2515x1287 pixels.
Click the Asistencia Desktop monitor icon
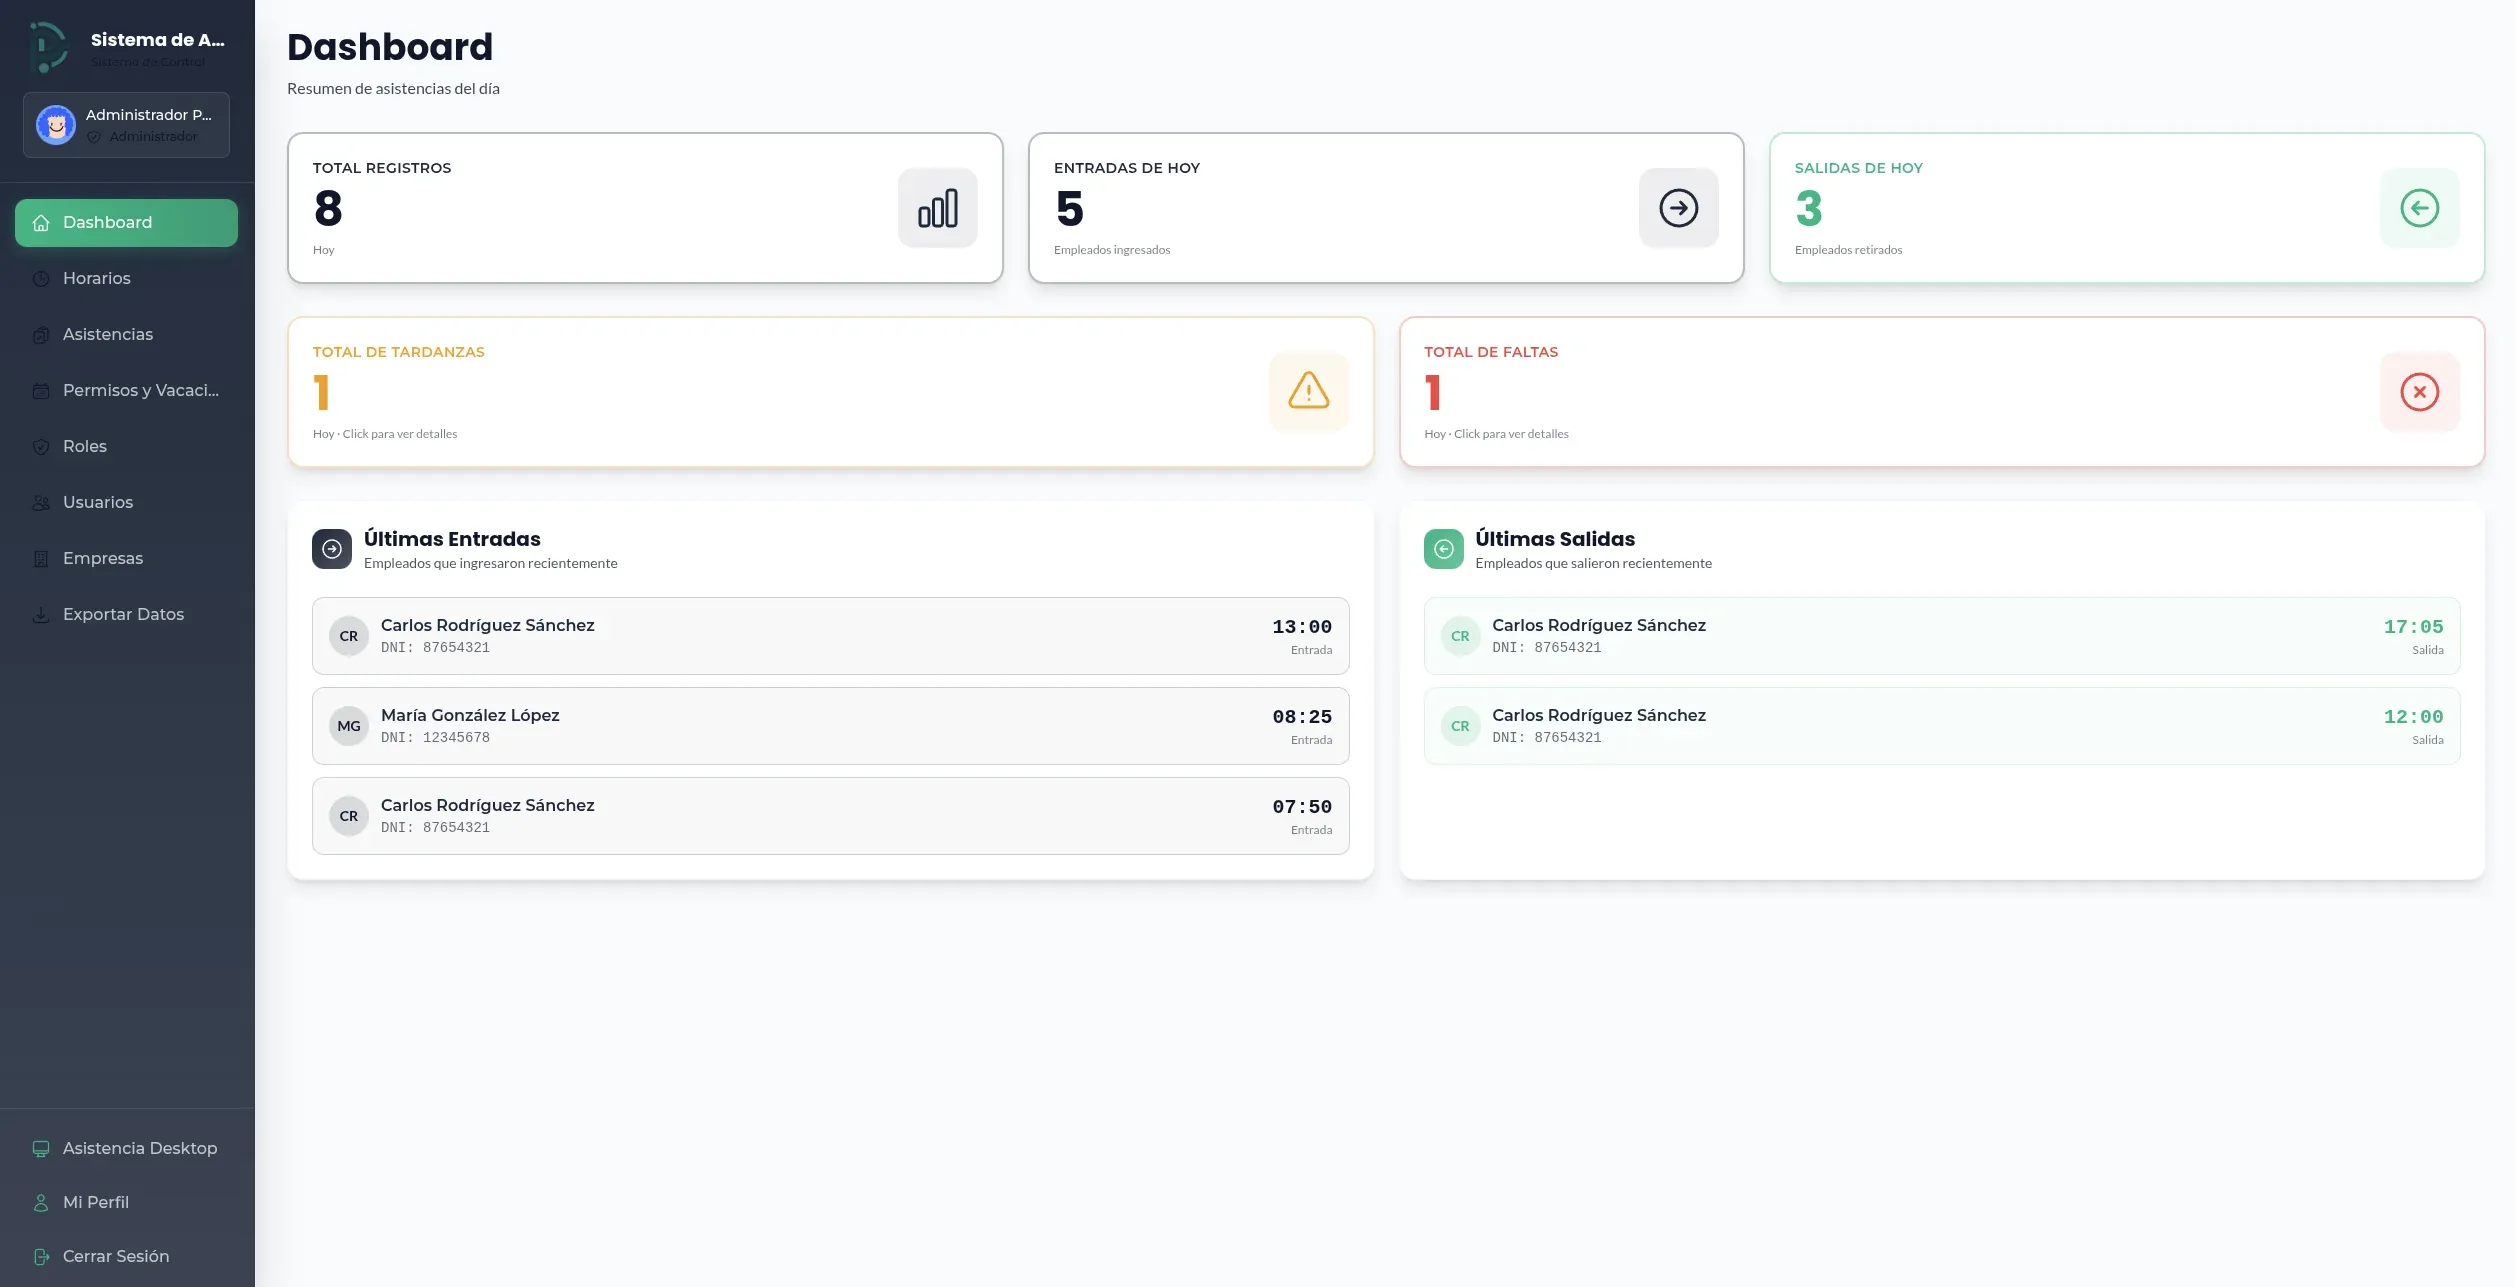[40, 1148]
